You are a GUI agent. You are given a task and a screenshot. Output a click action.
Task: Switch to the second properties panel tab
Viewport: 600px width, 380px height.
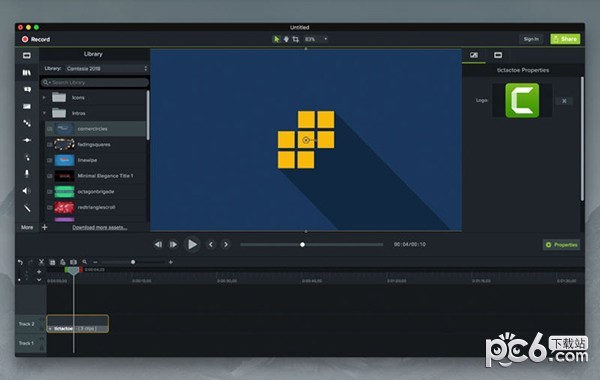[498, 55]
